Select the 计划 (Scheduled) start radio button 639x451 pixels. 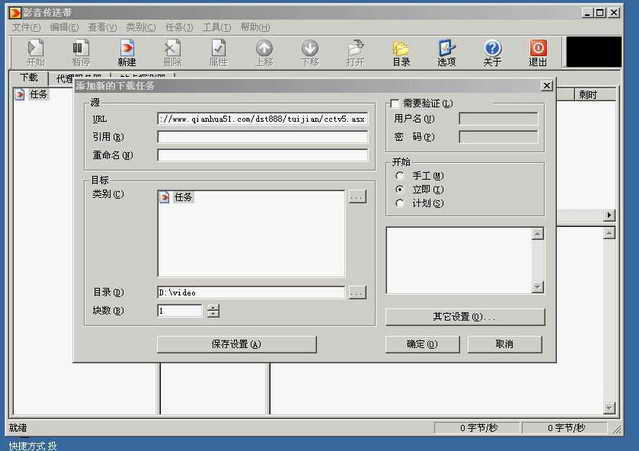tap(400, 203)
